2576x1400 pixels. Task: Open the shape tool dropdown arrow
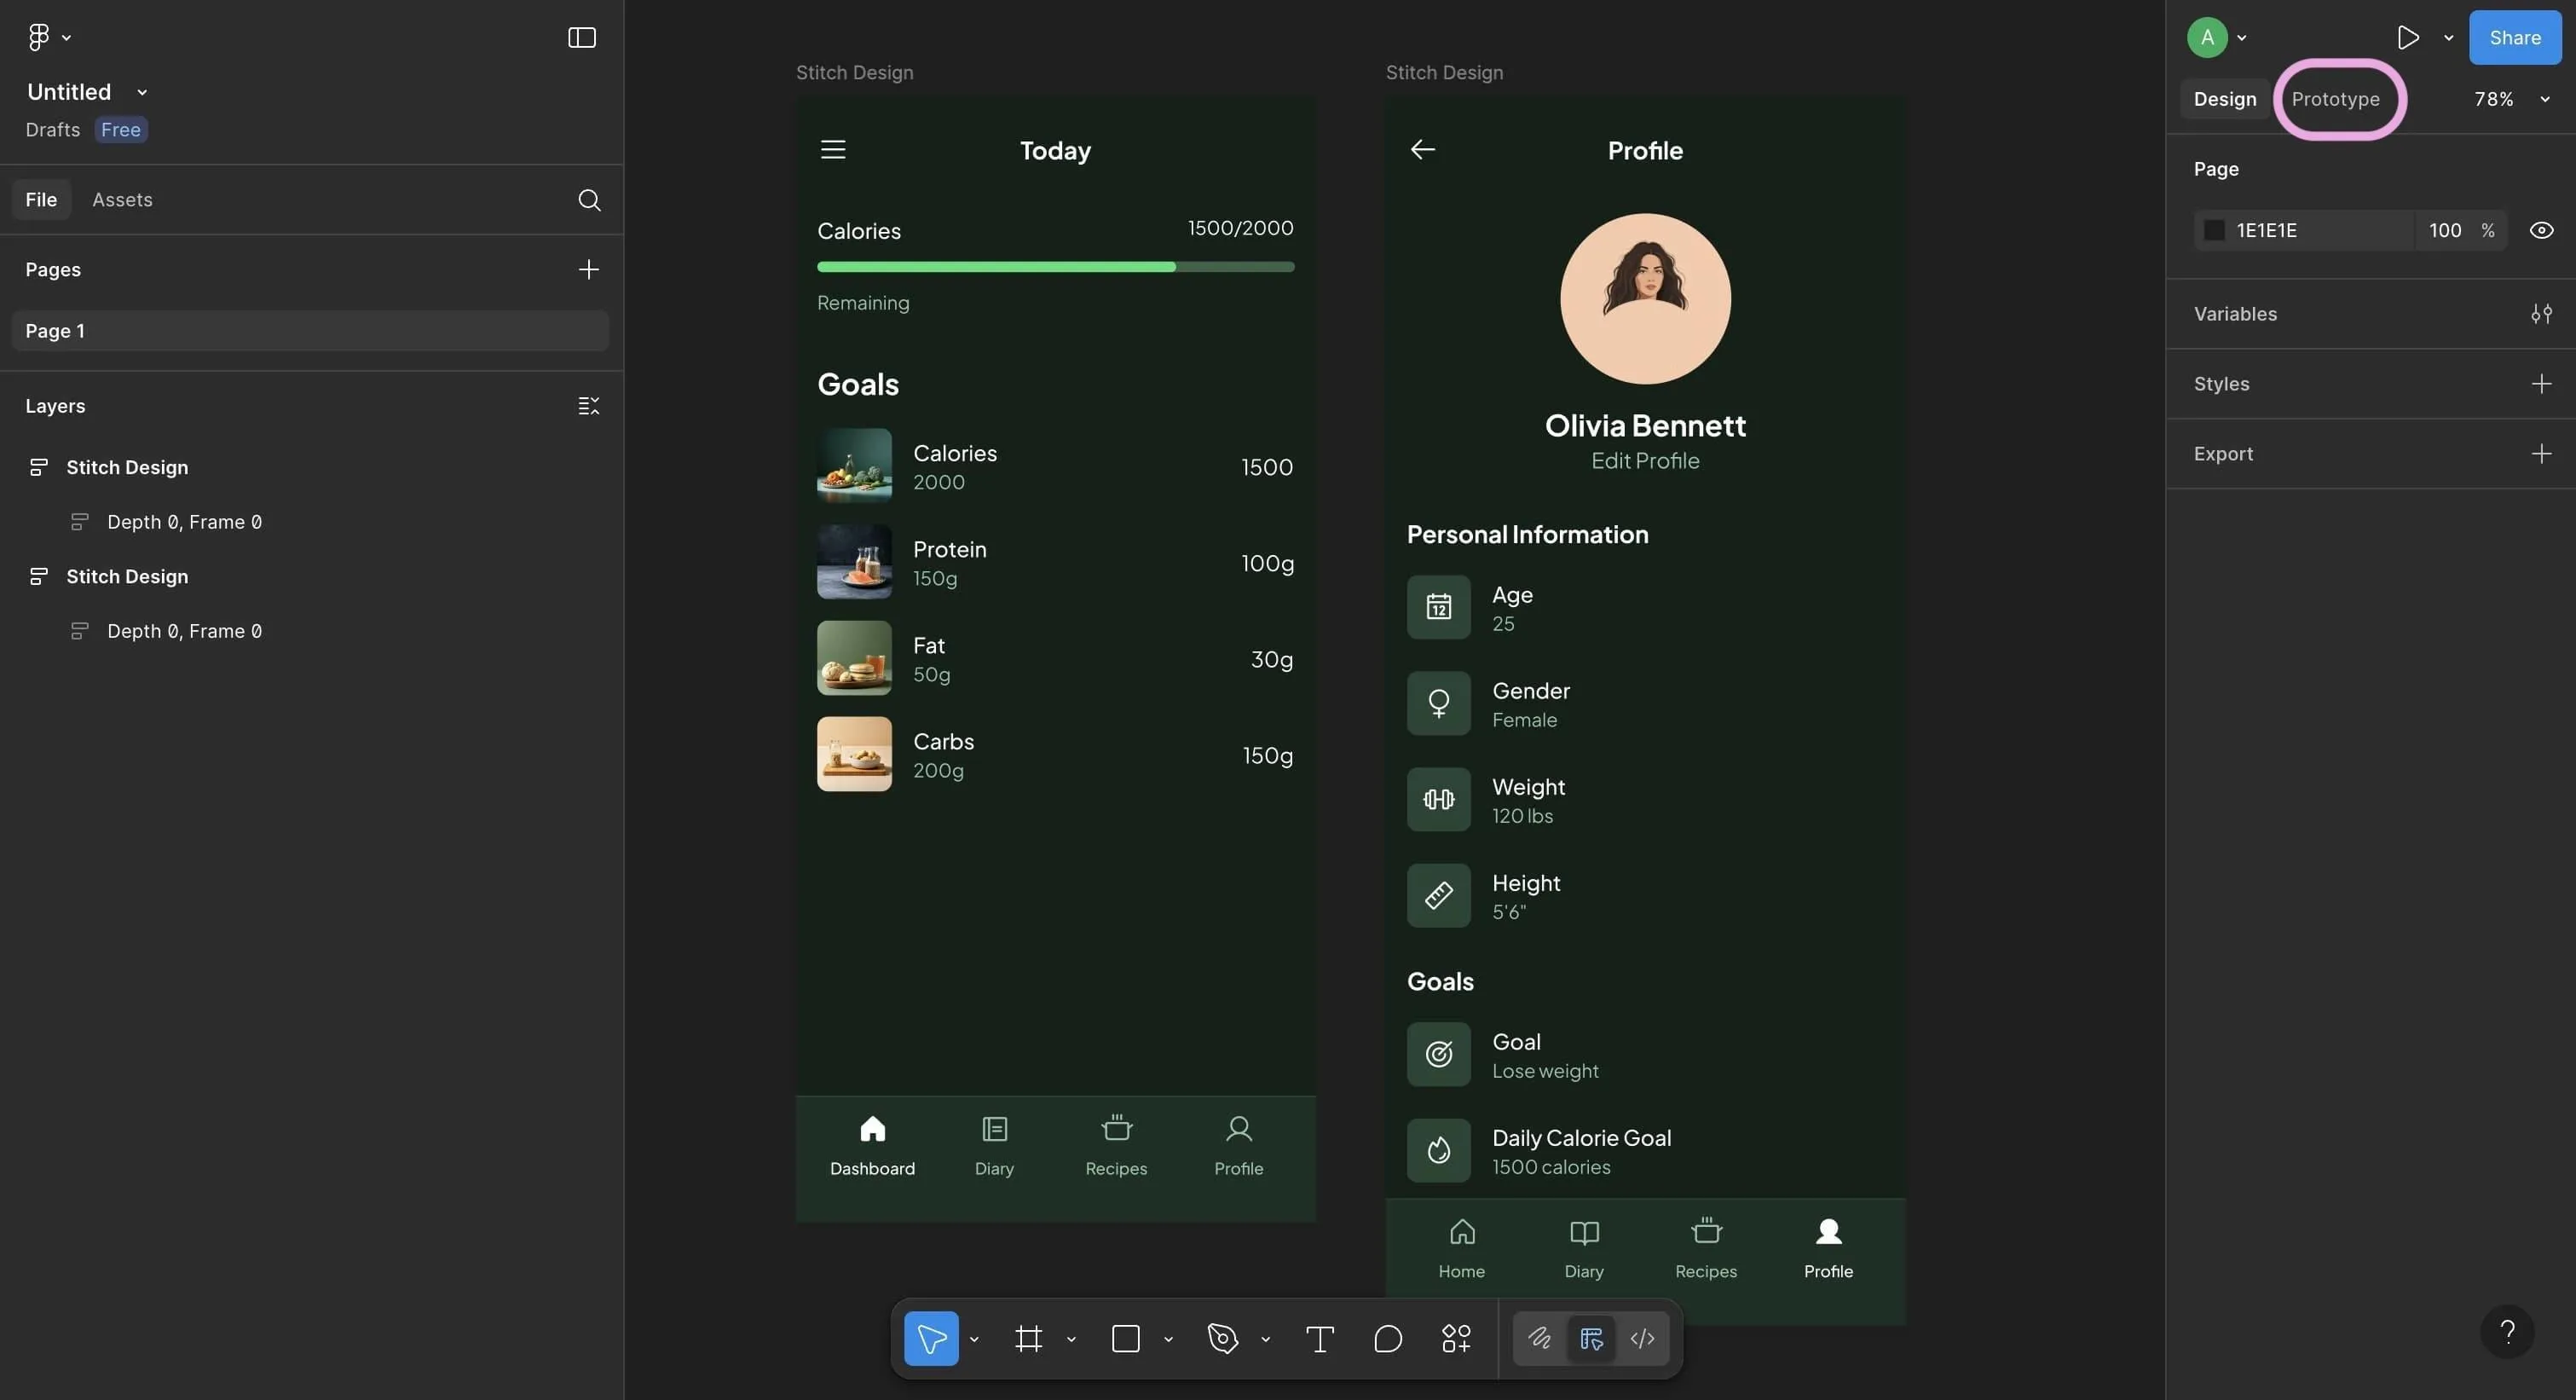(x=1168, y=1339)
